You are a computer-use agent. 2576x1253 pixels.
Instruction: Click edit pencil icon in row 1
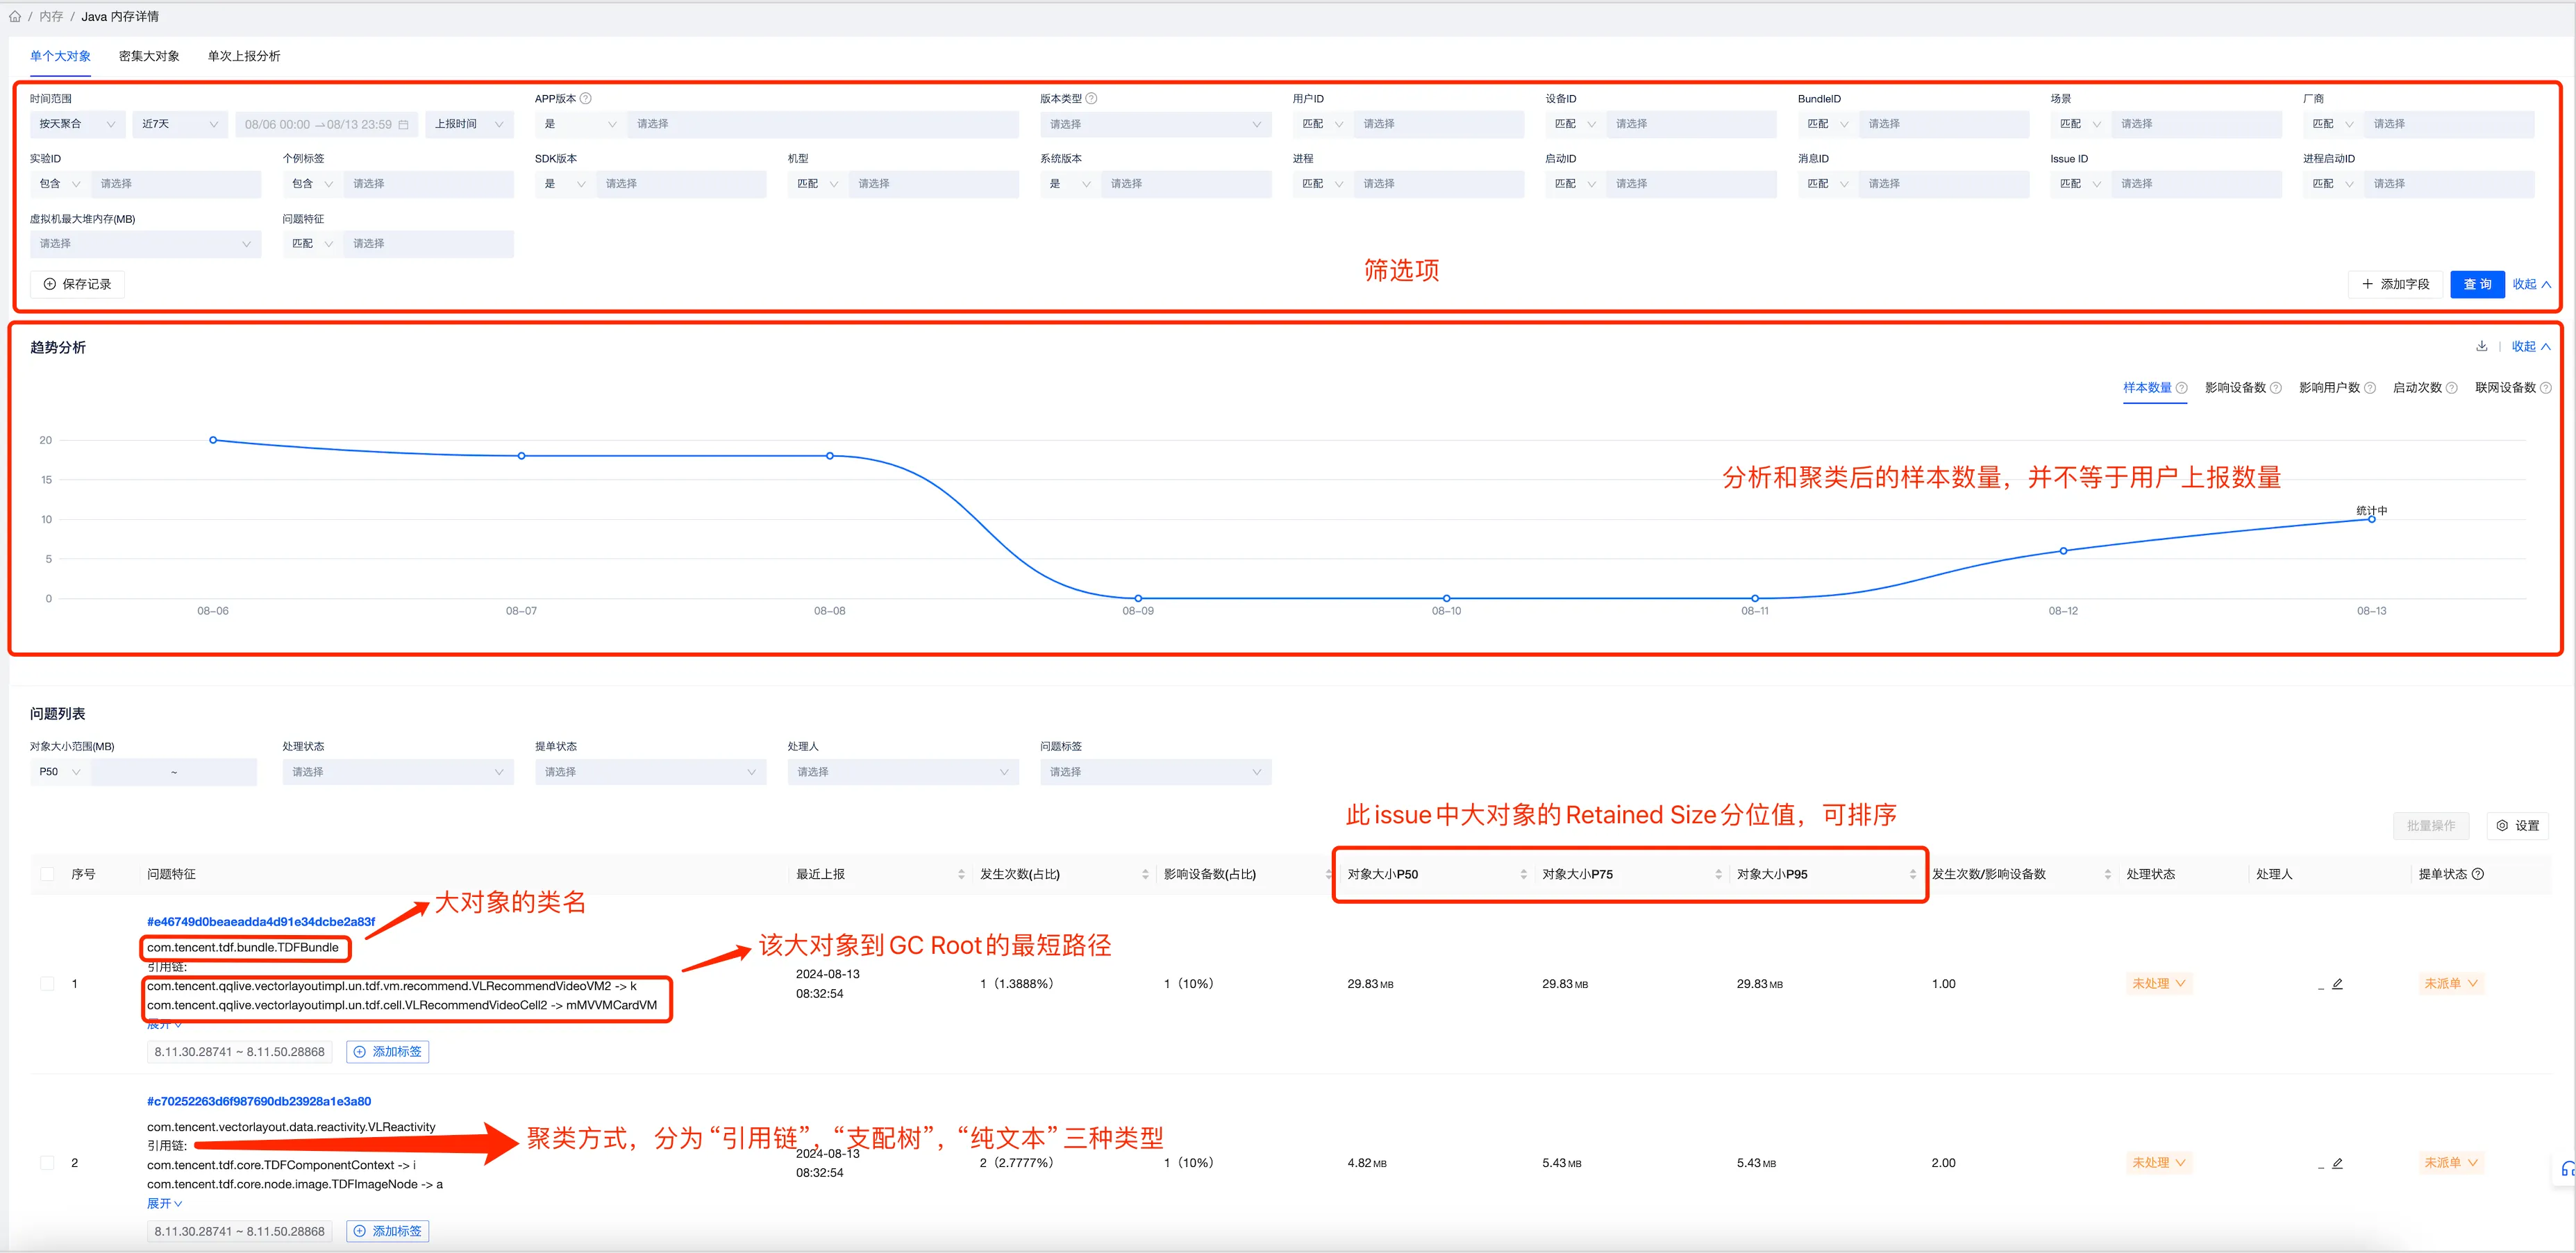2337,984
